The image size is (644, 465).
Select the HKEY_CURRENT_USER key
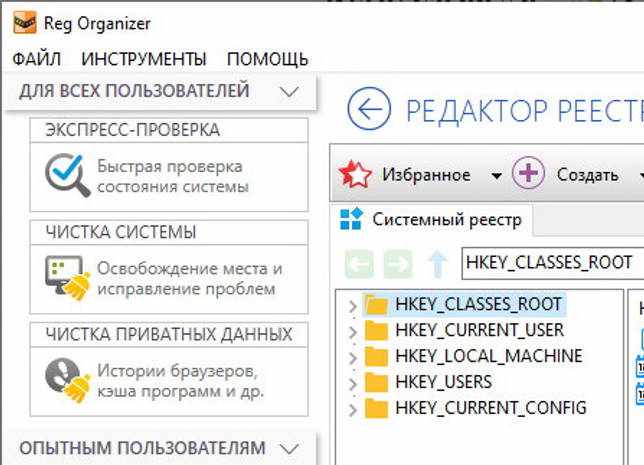tap(480, 330)
